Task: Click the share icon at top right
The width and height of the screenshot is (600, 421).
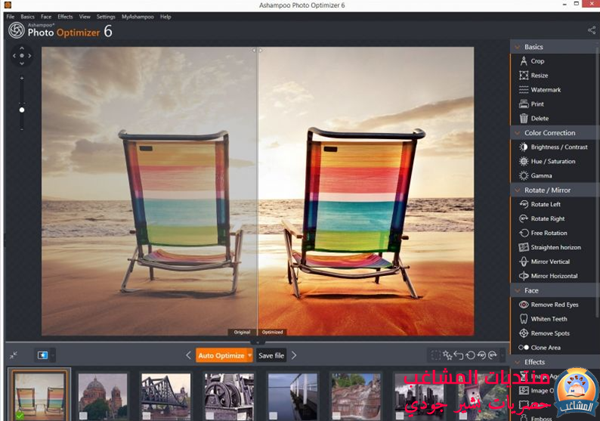Action: point(591,30)
